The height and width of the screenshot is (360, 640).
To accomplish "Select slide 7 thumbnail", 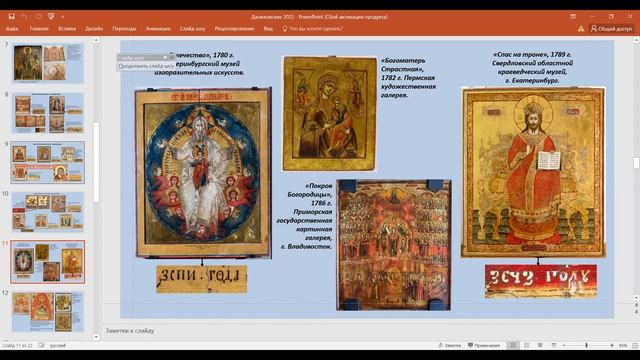I will (48, 62).
